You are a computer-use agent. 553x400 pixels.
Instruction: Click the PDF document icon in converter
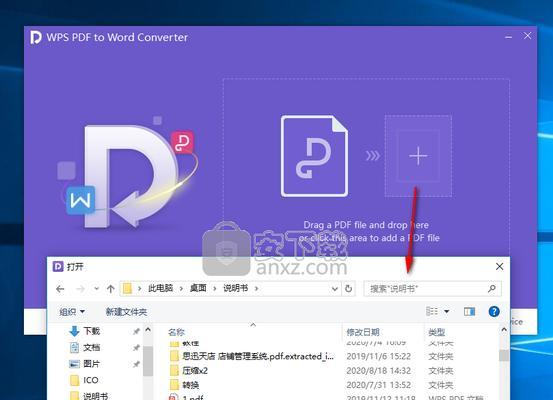[x=314, y=156]
